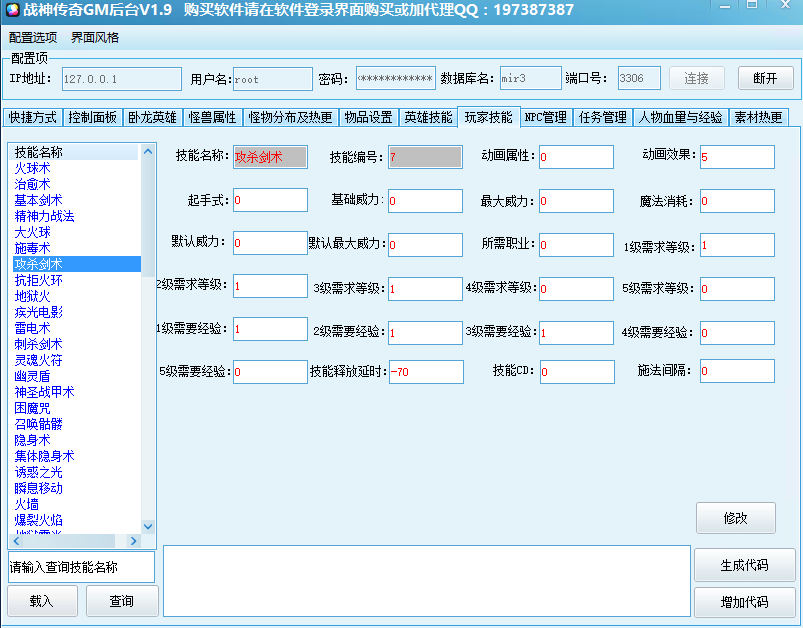This screenshot has width=803, height=628.
Task: Click the skill list scroll-right arrow
Action: coord(134,540)
